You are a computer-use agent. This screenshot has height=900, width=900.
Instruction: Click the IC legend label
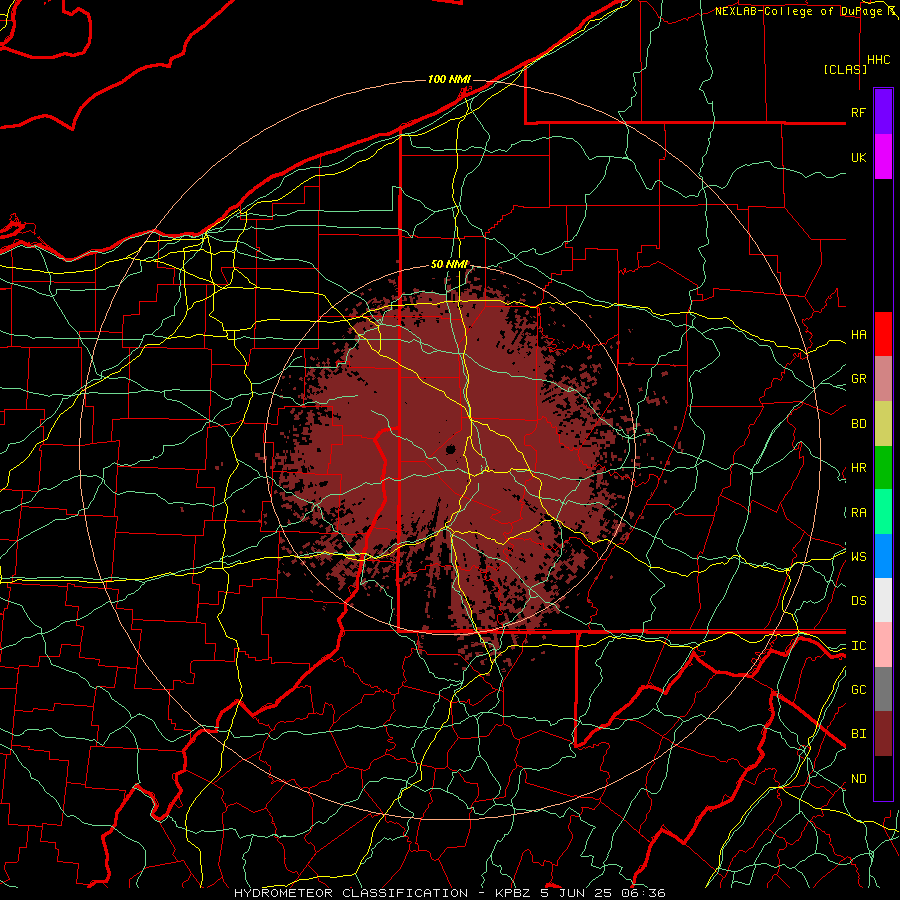(x=858, y=646)
